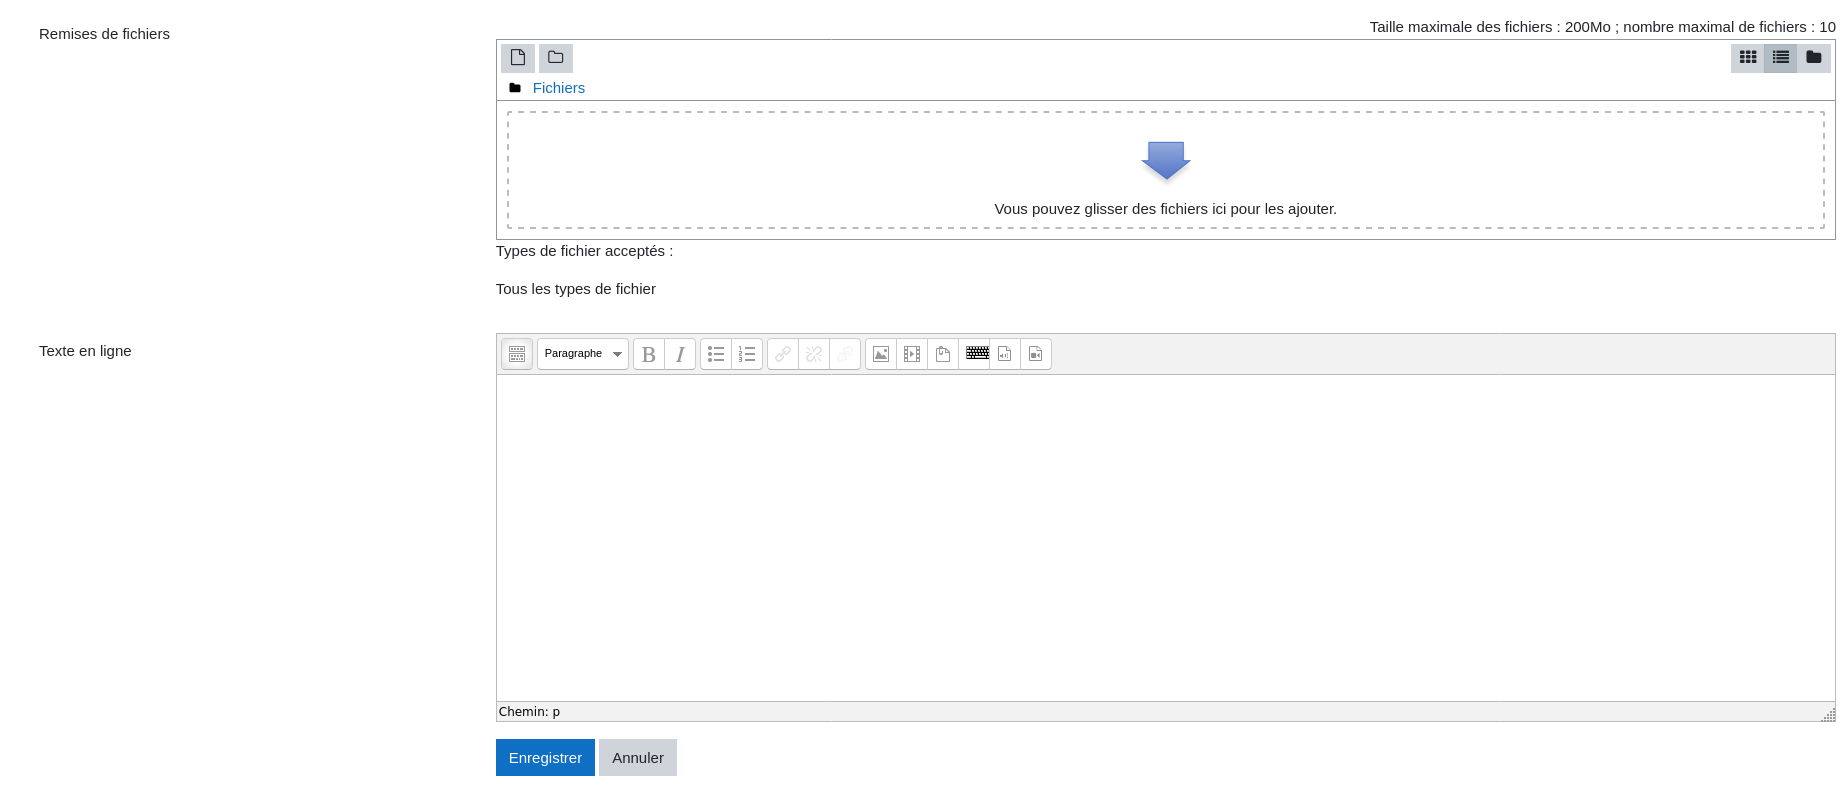Create a new folder in file manager

[x=556, y=58]
